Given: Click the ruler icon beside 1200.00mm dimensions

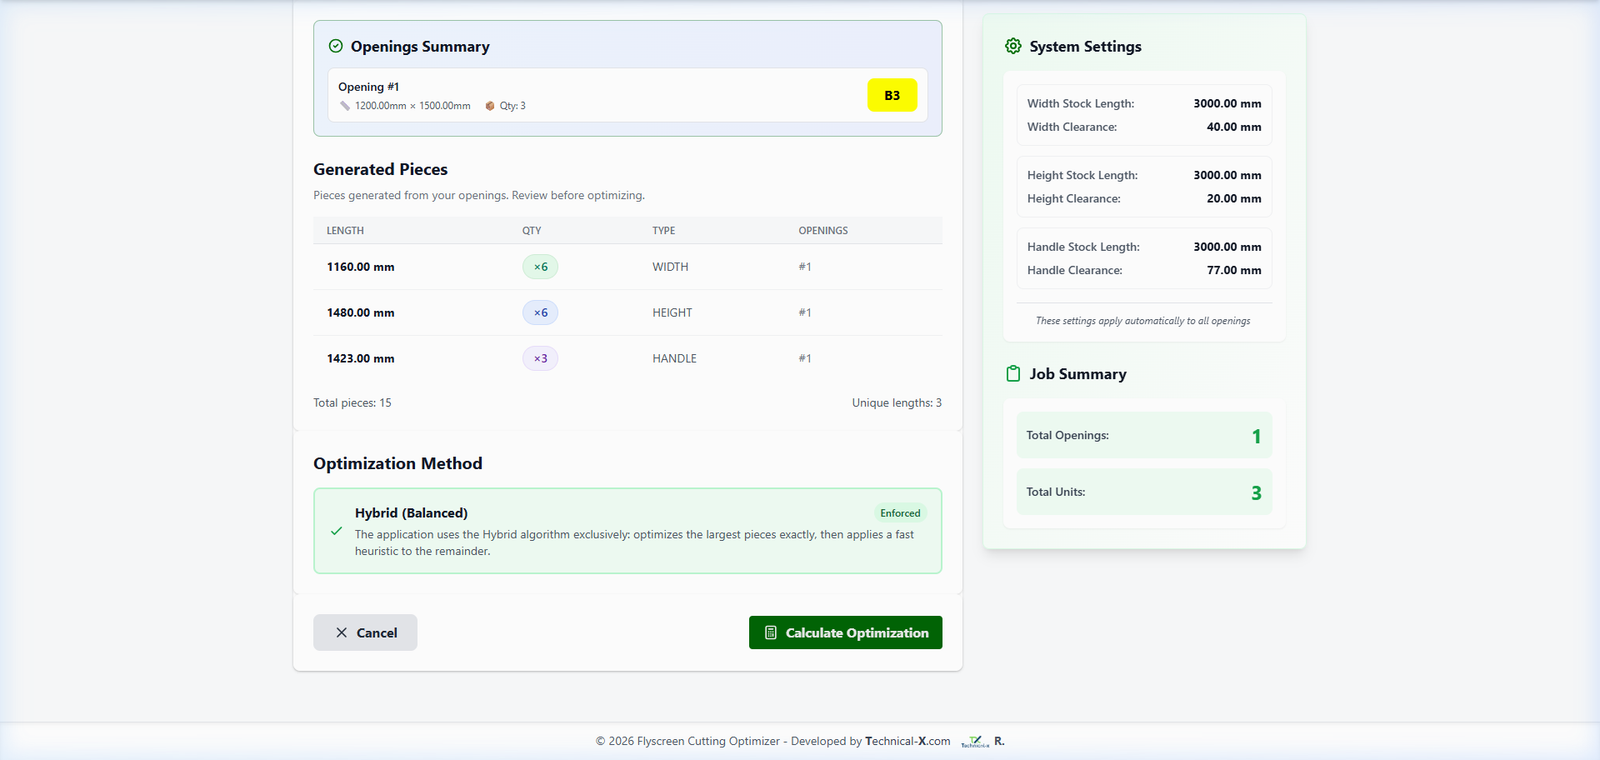Looking at the screenshot, I should (345, 106).
